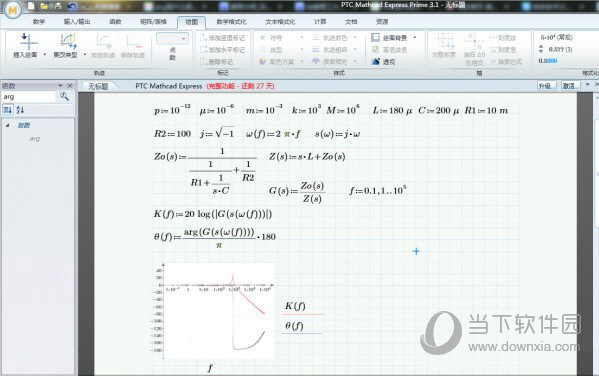Close the functions panel with the X
This screenshot has height=376, width=599.
(x=70, y=86)
